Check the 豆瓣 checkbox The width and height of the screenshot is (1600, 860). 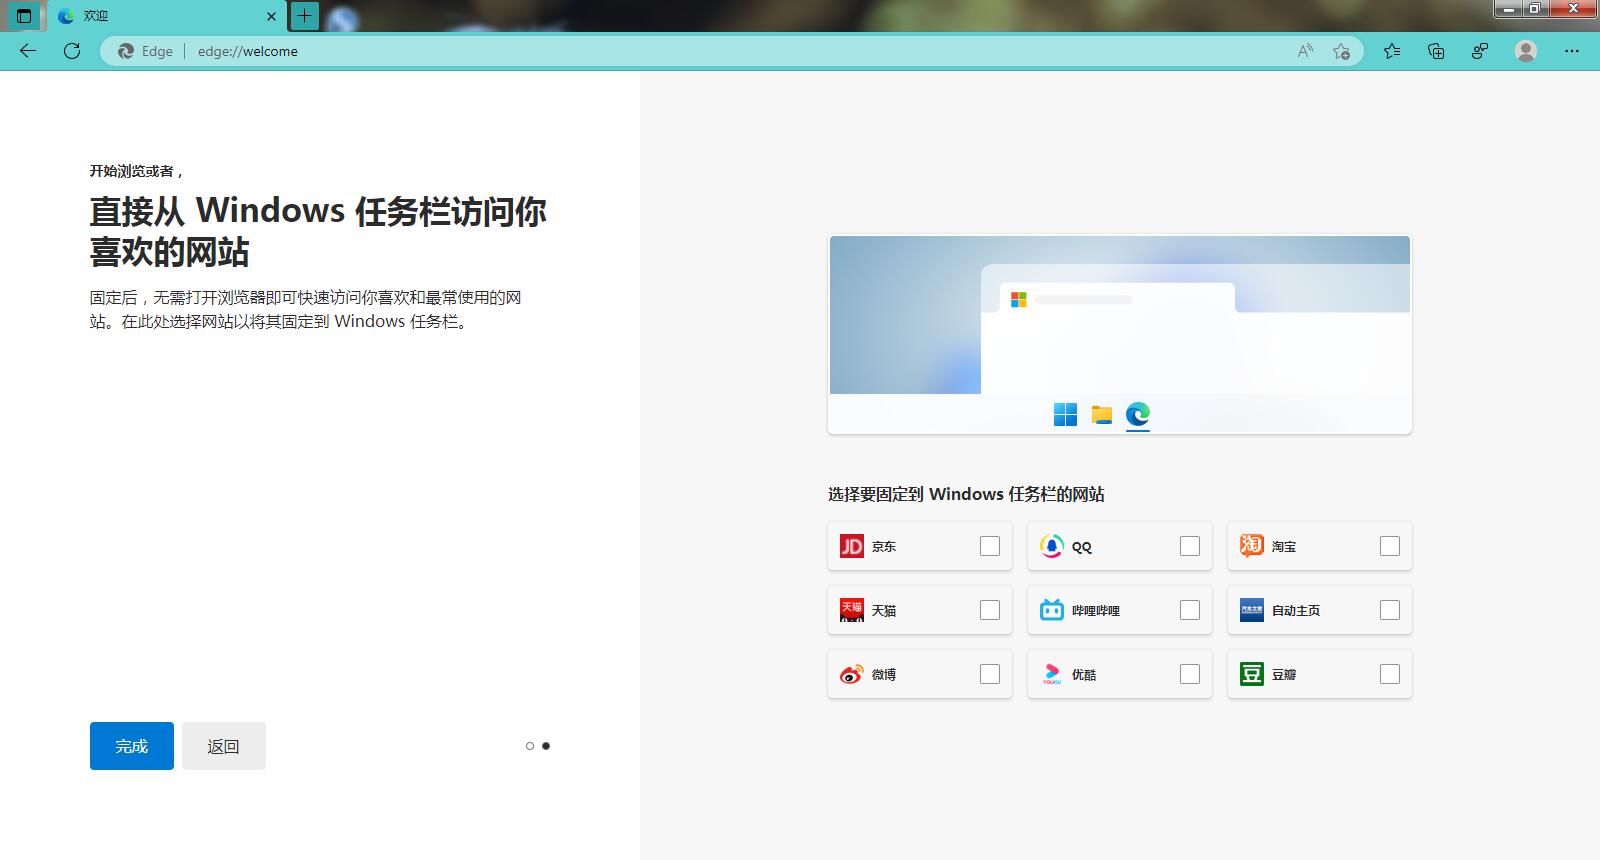coord(1390,674)
